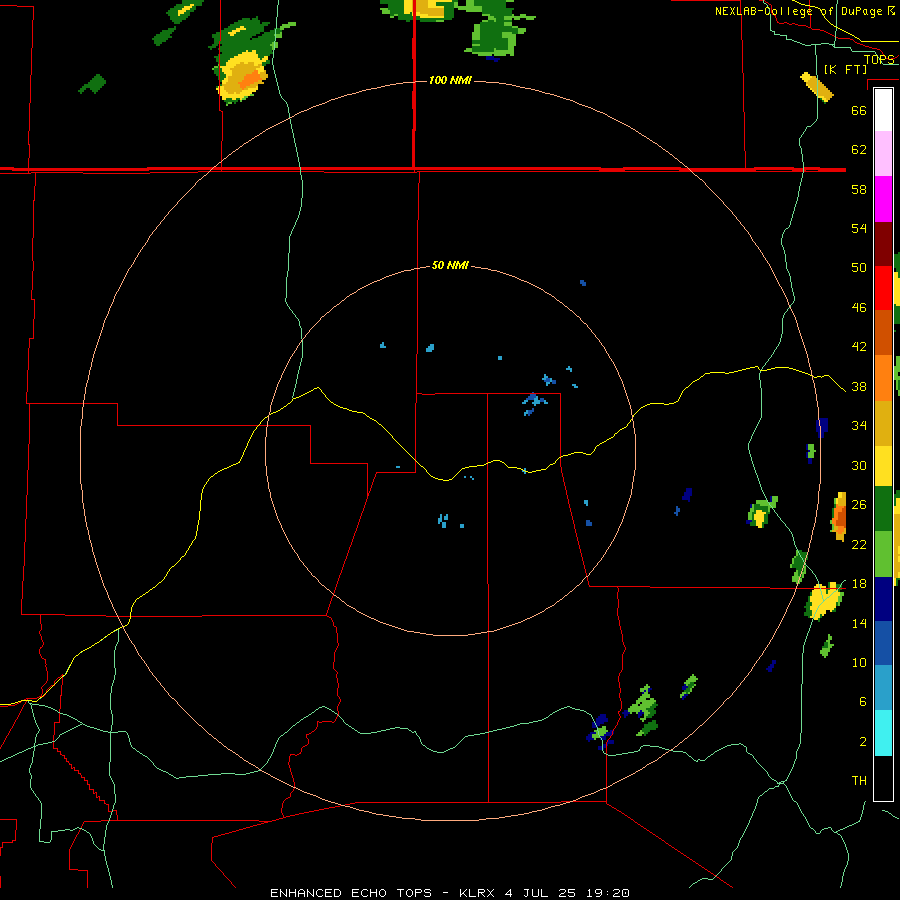
Task: Click the 100 NMI range ring label
Action: coord(450,80)
